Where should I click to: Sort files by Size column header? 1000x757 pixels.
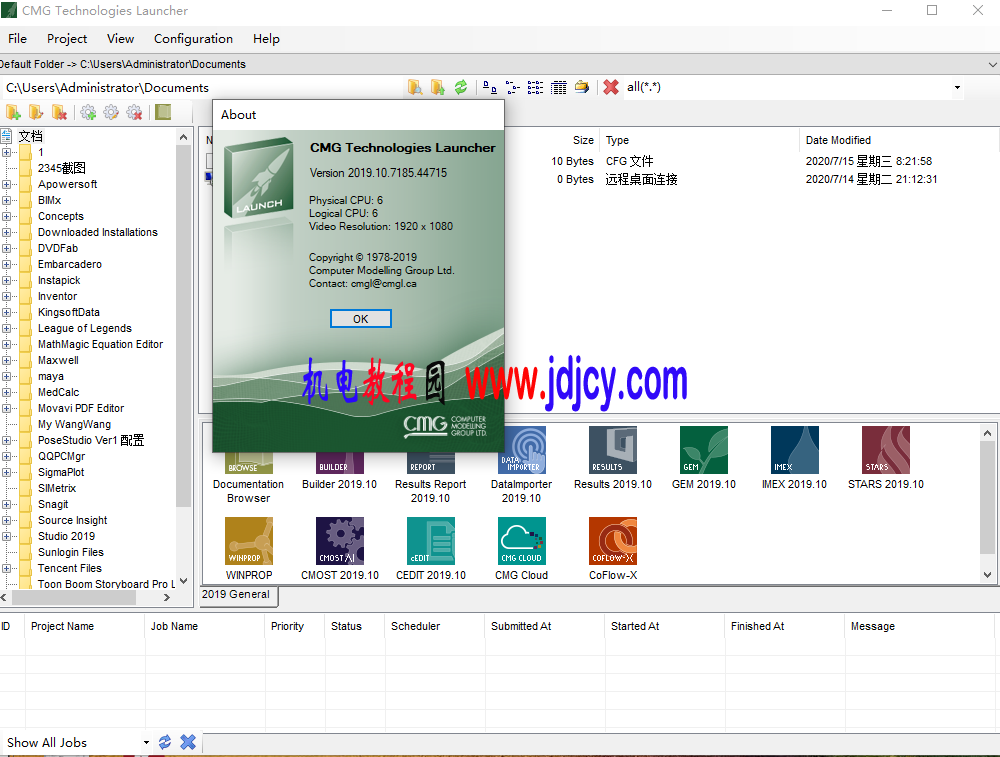[583, 140]
